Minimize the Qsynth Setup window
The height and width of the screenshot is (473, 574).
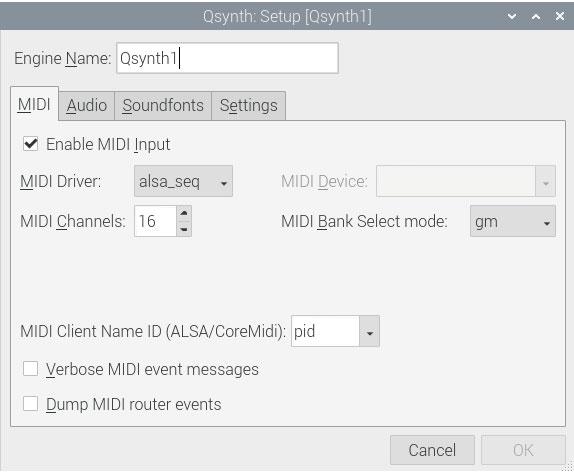pos(512,16)
